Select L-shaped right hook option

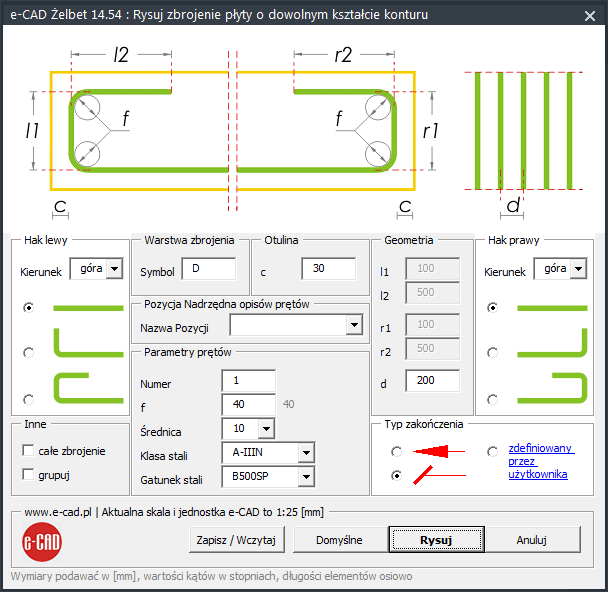[492, 353]
